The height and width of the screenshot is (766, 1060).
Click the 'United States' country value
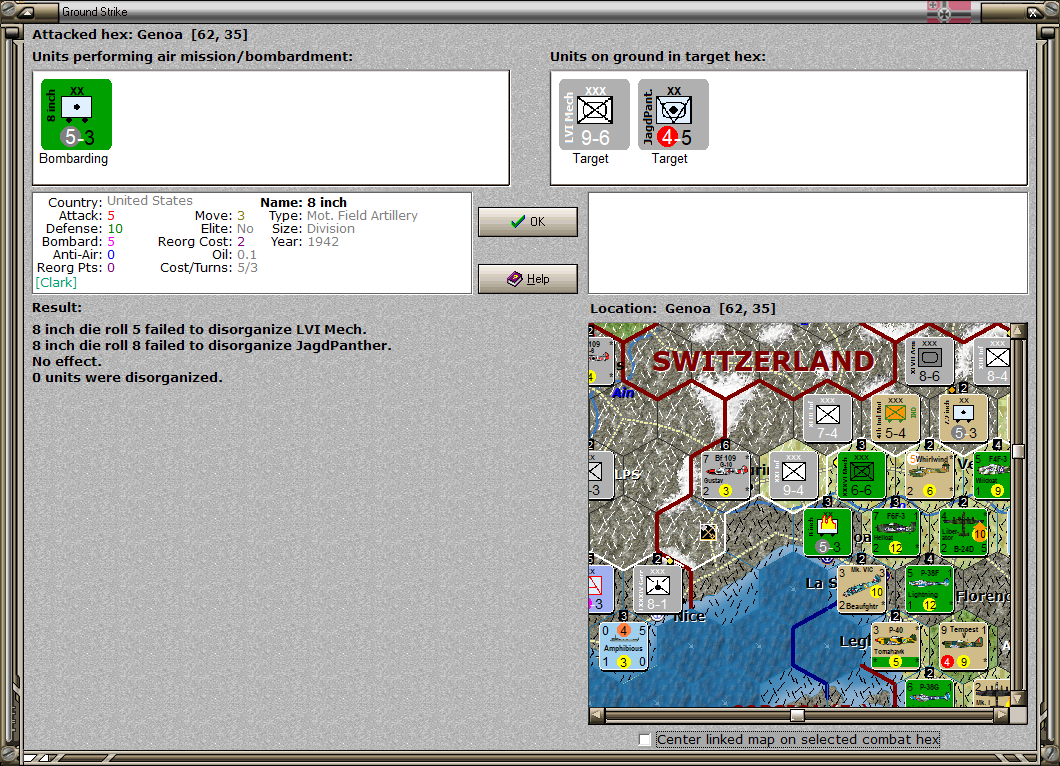click(150, 201)
